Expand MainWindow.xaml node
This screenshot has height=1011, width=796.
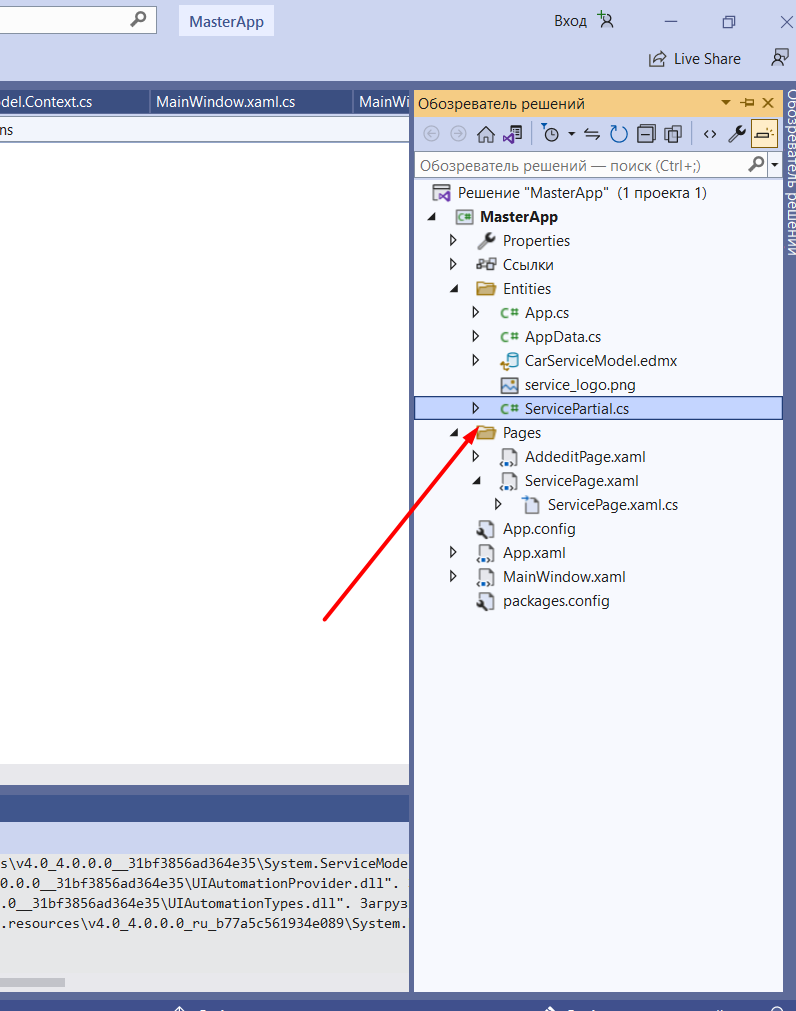coord(453,576)
